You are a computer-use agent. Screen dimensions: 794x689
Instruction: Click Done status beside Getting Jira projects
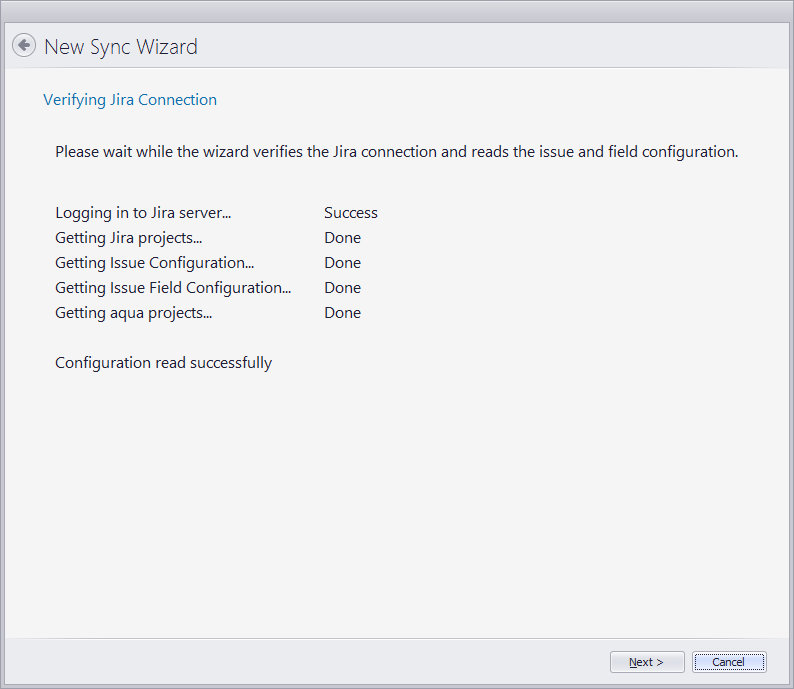[x=342, y=238]
